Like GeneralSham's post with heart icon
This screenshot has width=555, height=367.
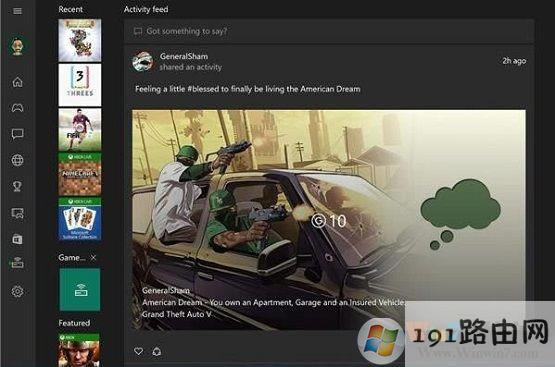138,351
